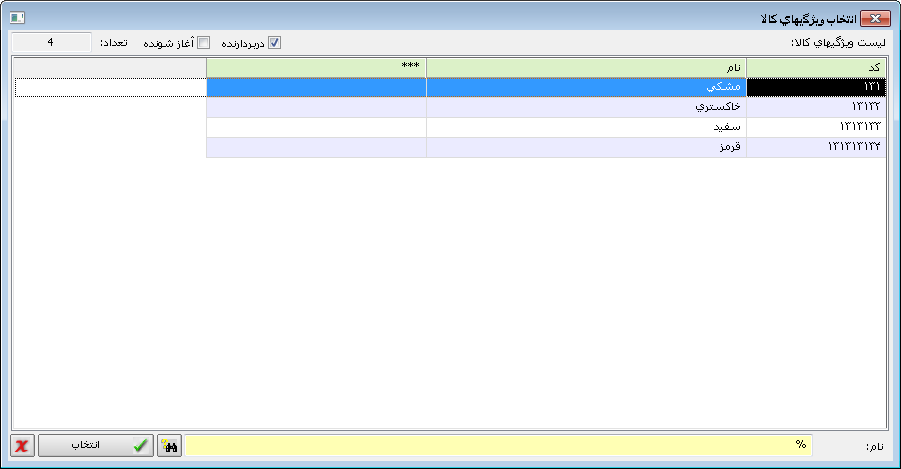The width and height of the screenshot is (901, 469).
Task: Click code cell ۱۲۱۲۱۲۱۲۴
Action: click(815, 147)
